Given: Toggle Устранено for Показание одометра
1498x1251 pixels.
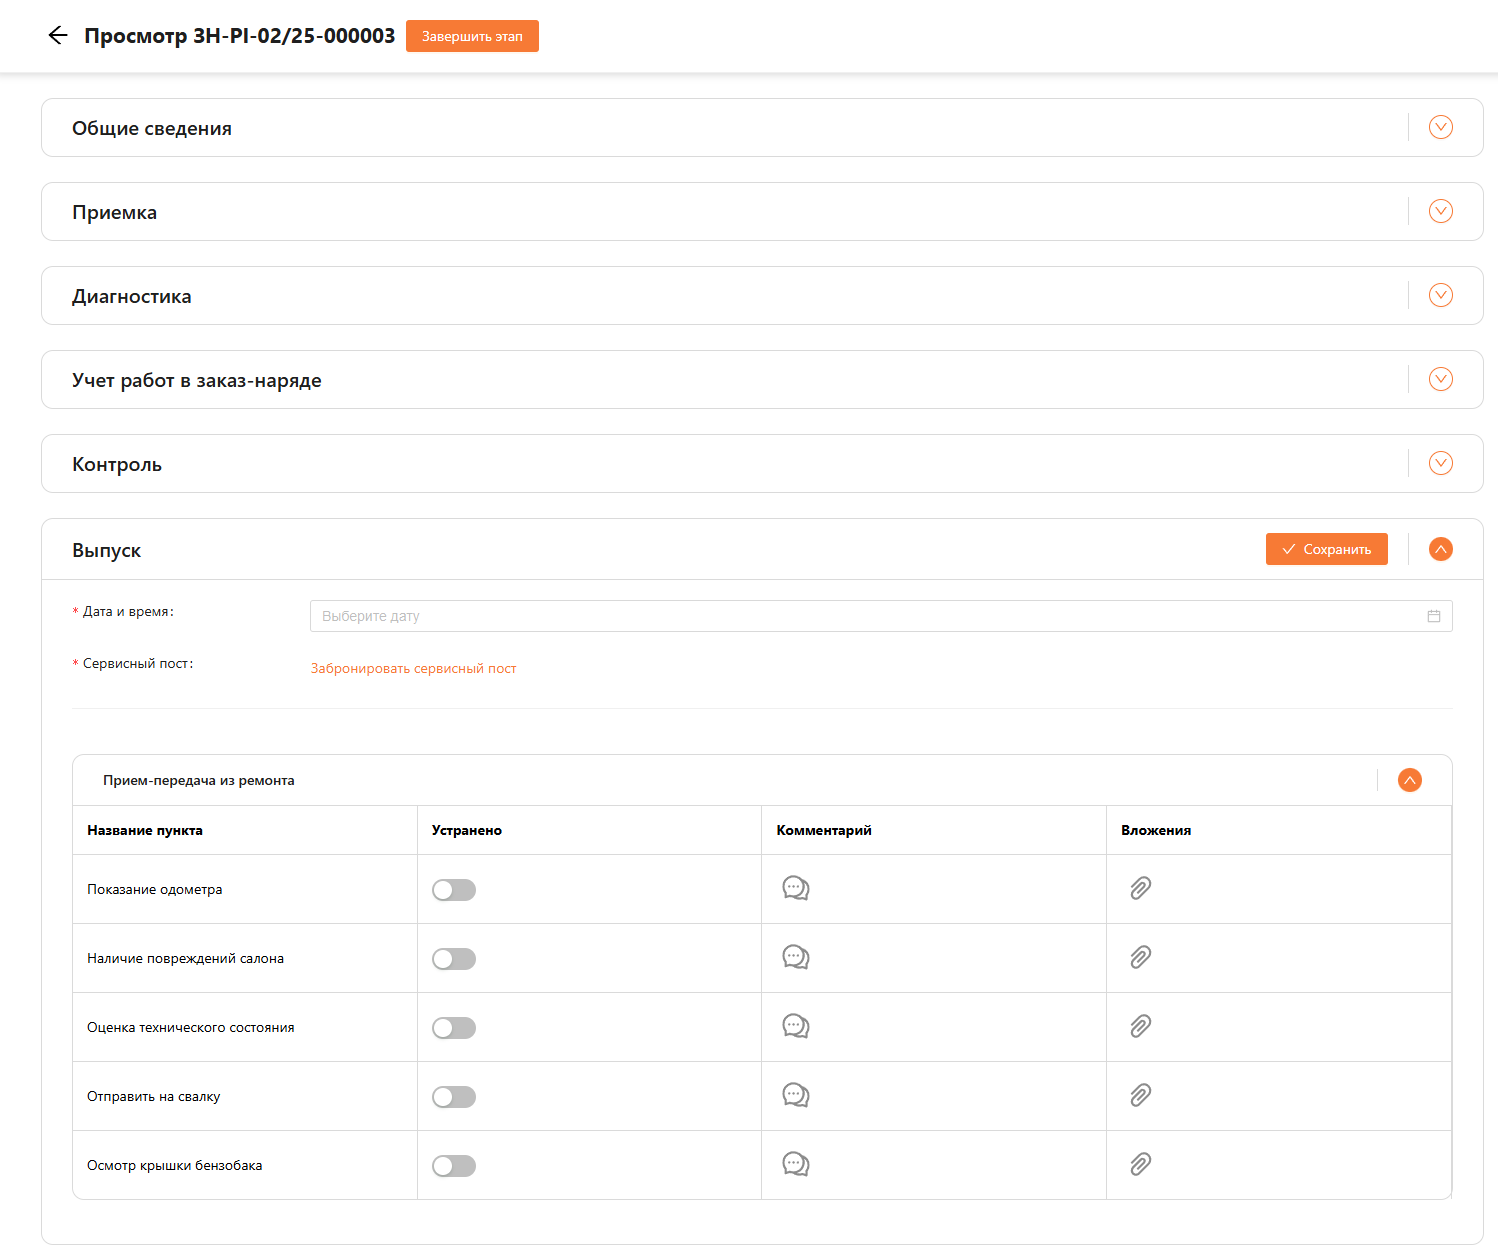Looking at the screenshot, I should point(454,890).
